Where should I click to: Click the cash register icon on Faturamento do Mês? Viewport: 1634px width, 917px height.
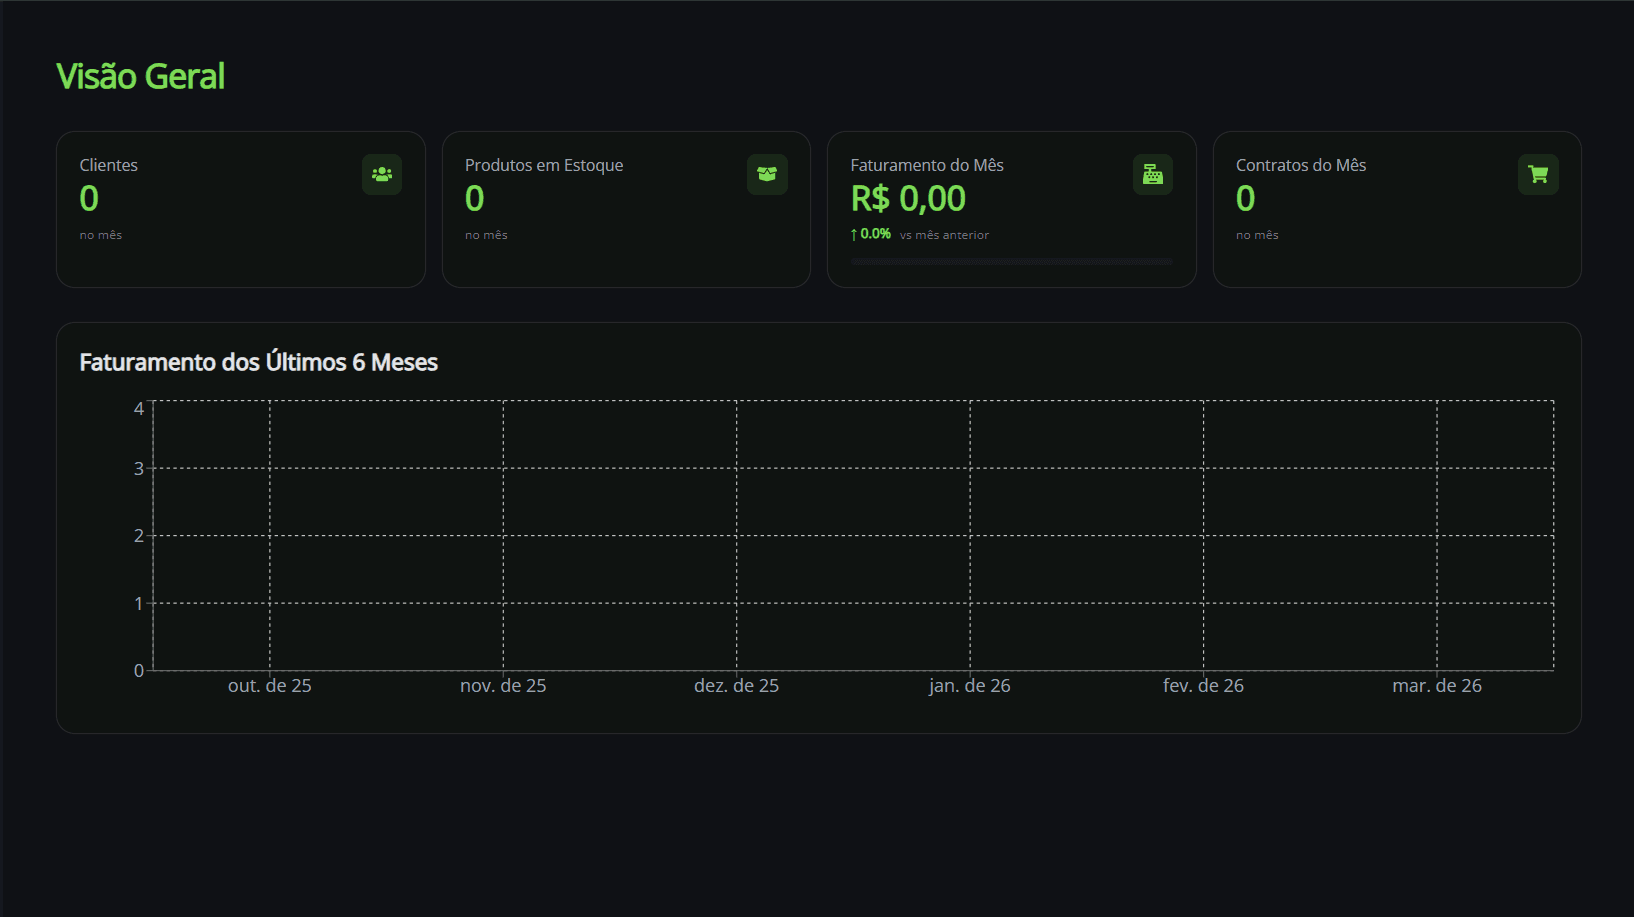[1152, 174]
